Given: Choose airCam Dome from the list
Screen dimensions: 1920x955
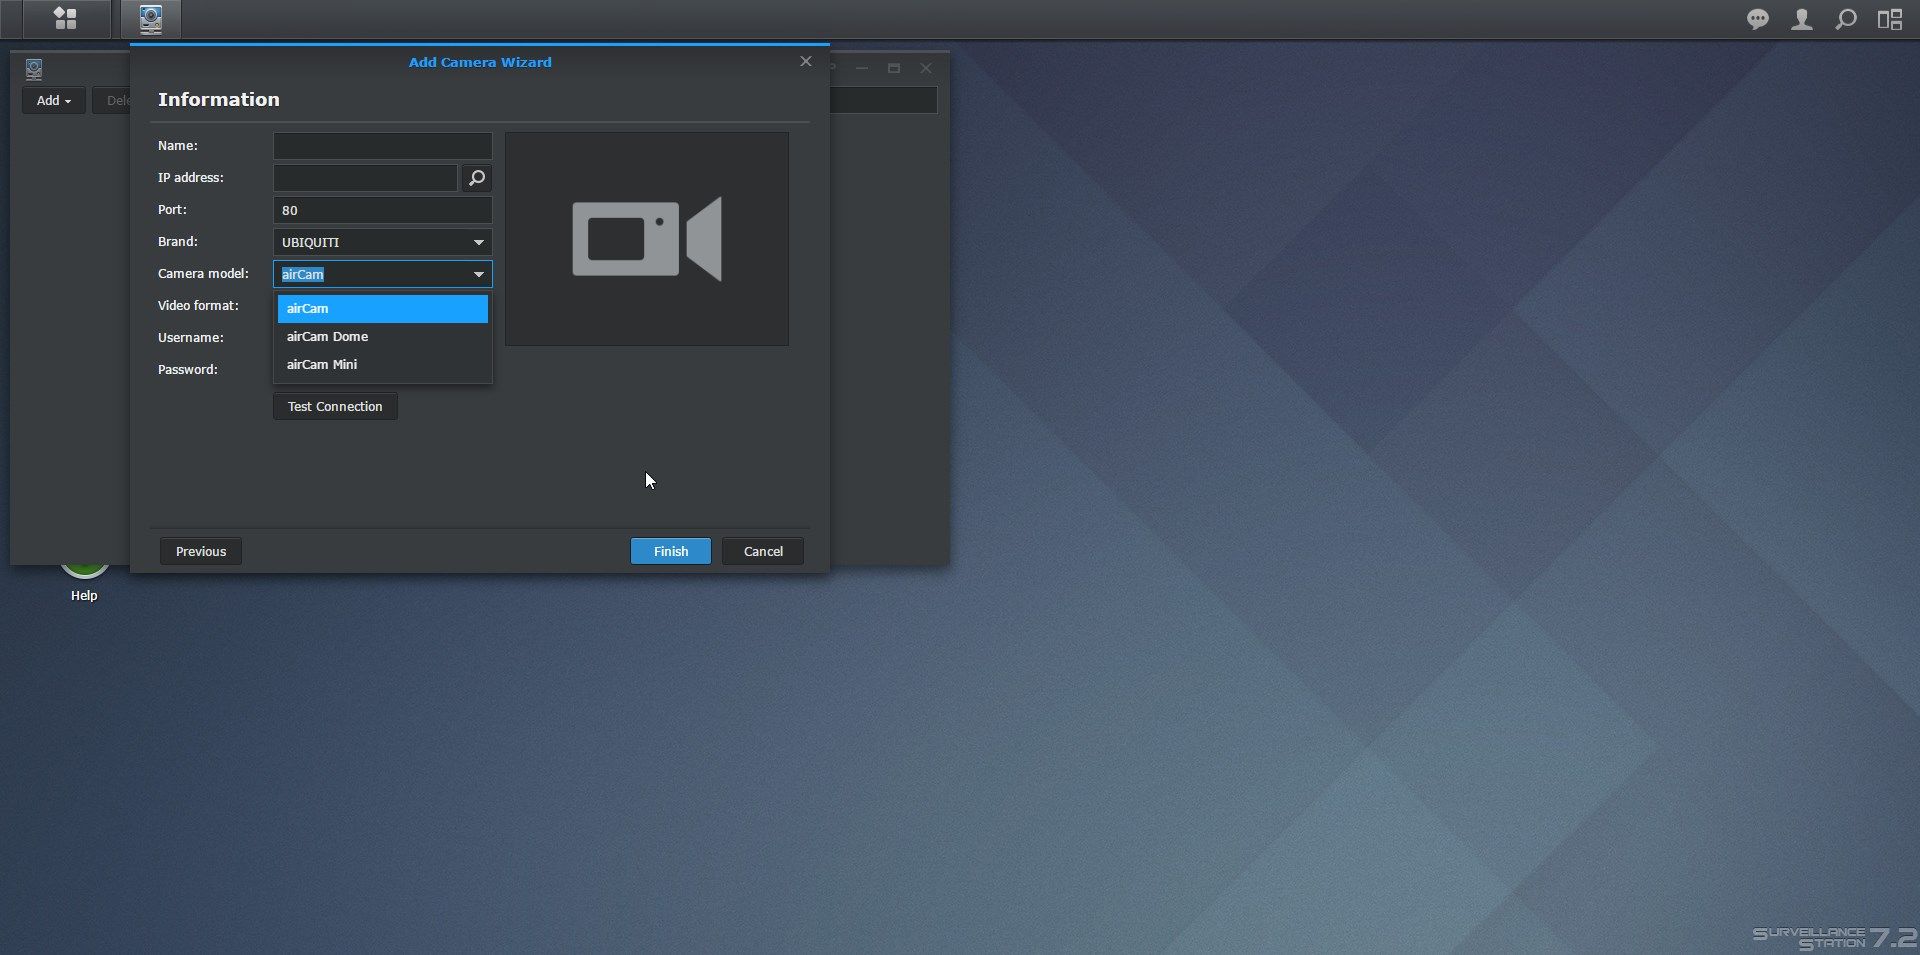Looking at the screenshot, I should click(x=382, y=337).
